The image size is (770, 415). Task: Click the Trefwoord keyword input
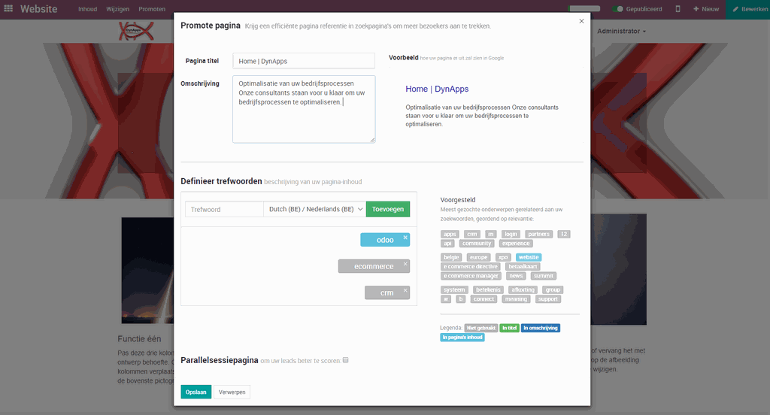224,209
